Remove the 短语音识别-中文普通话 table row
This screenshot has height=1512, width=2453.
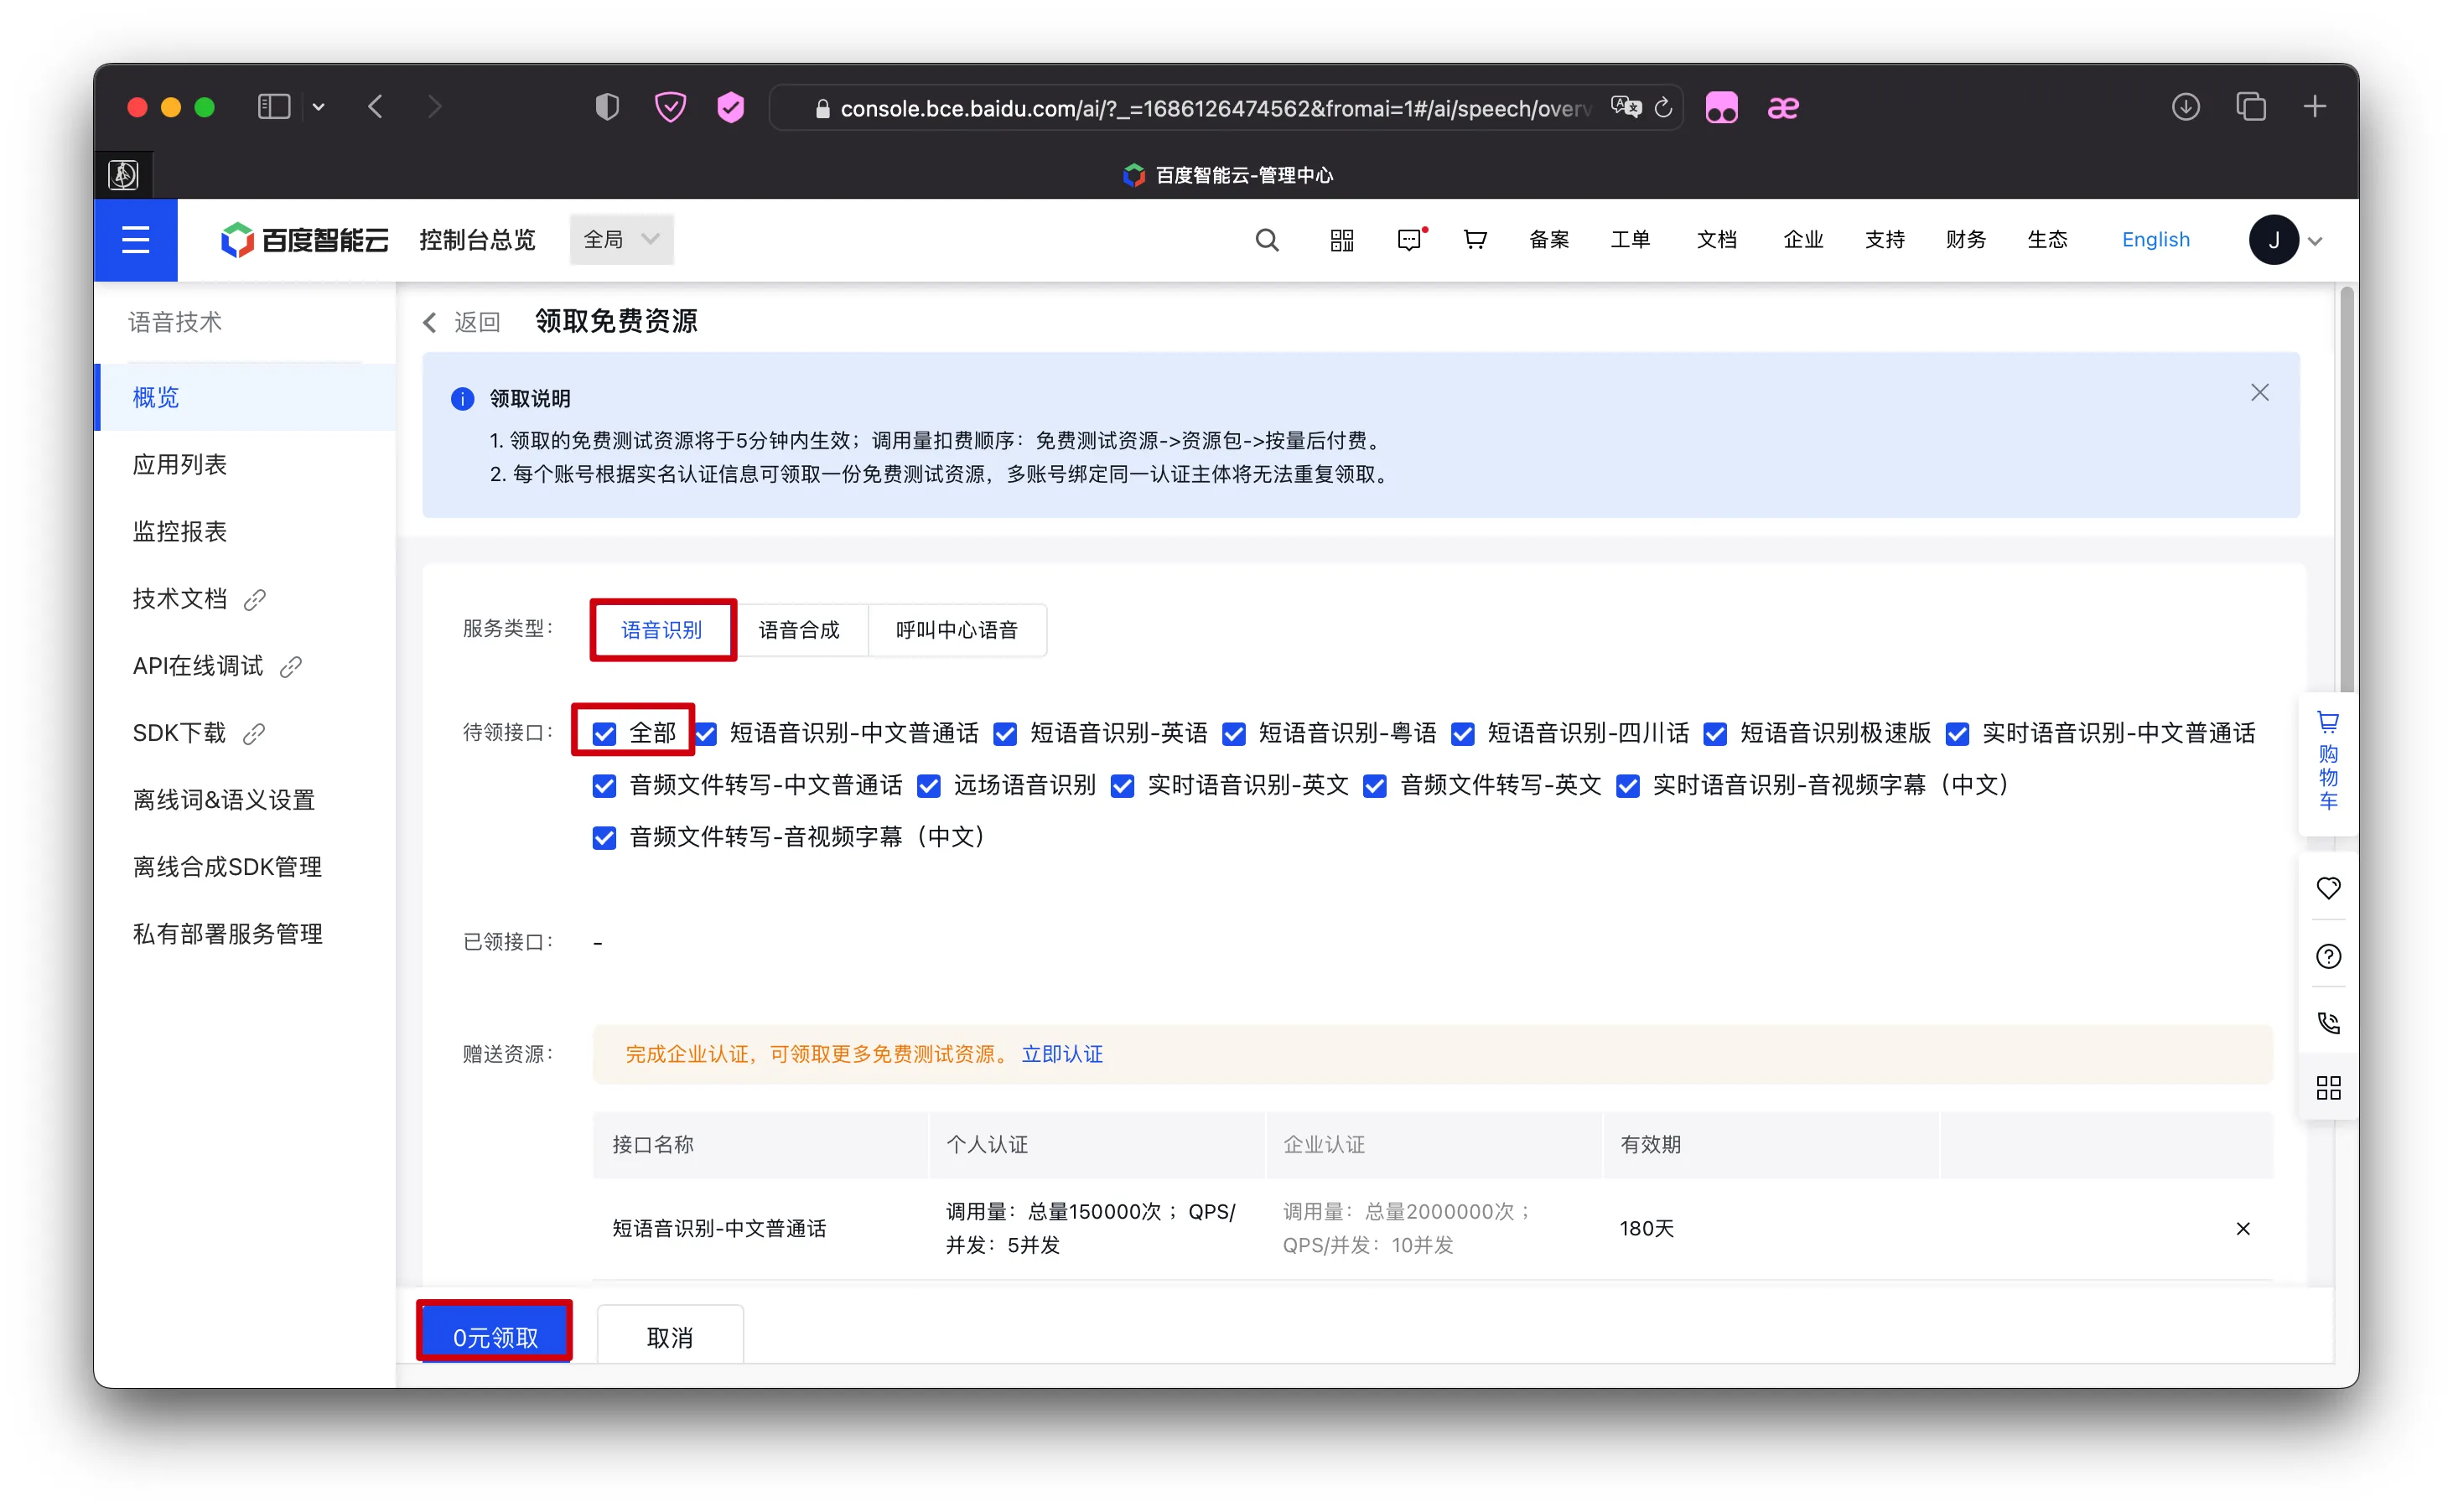(x=2242, y=1228)
